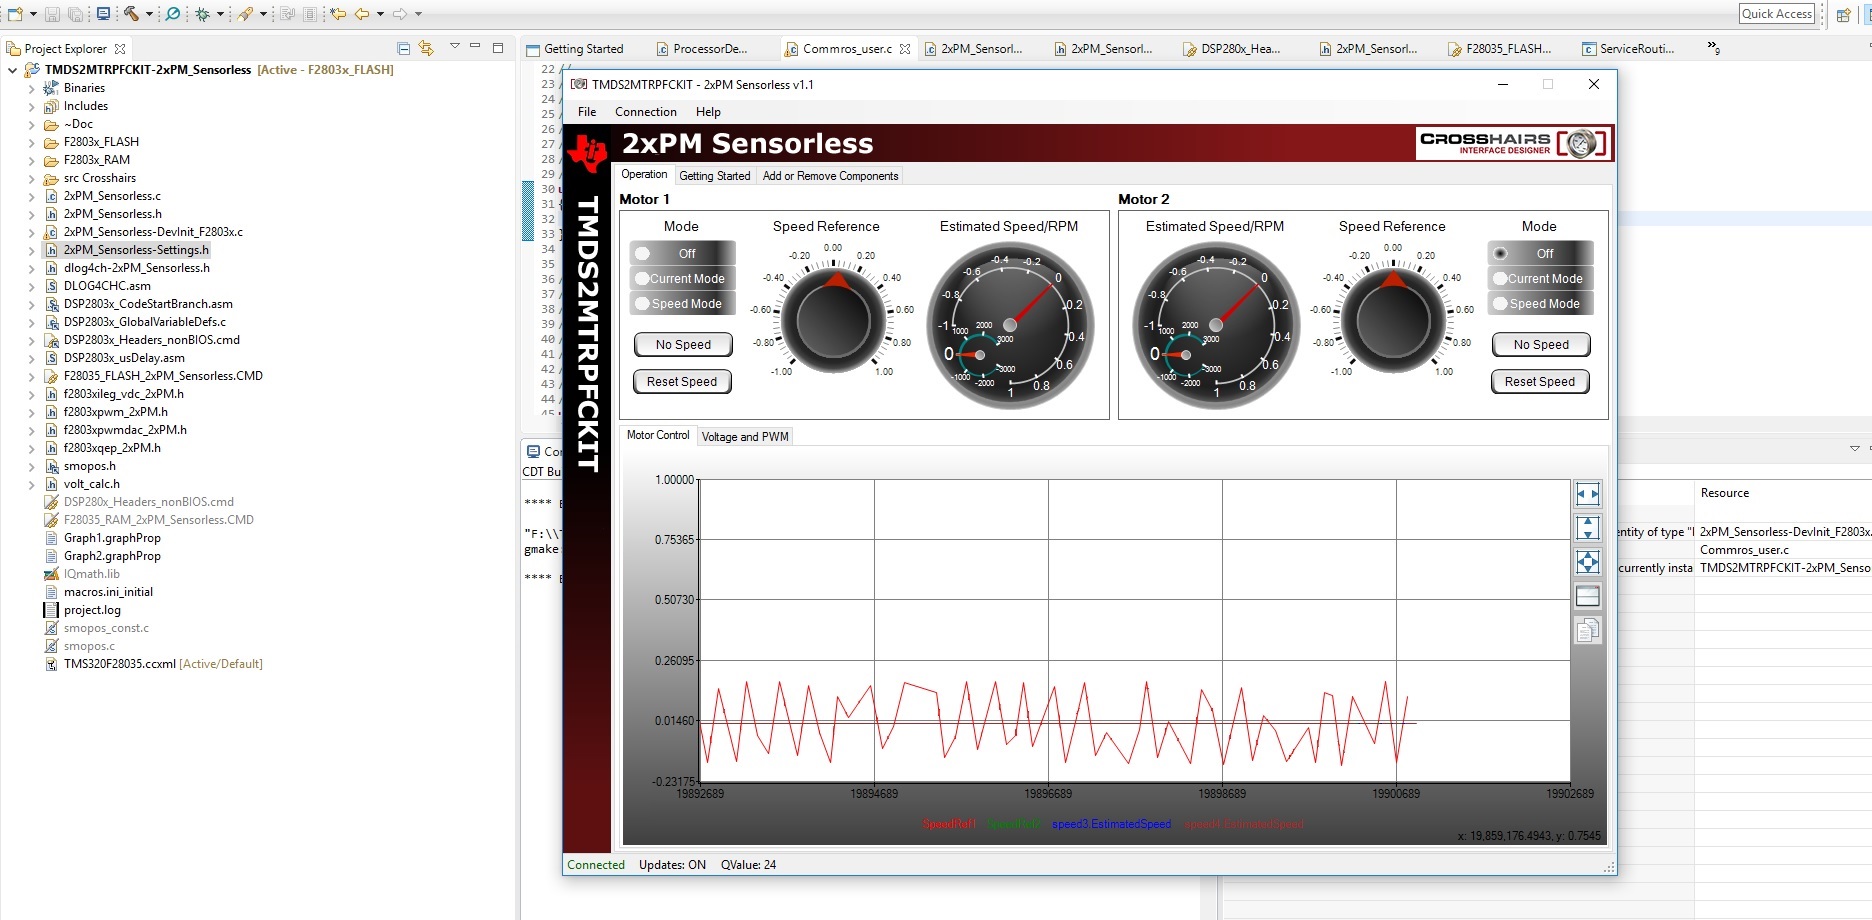This screenshot has width=1872, height=920.
Task: Close the Project Explorer view tab
Action: point(120,48)
